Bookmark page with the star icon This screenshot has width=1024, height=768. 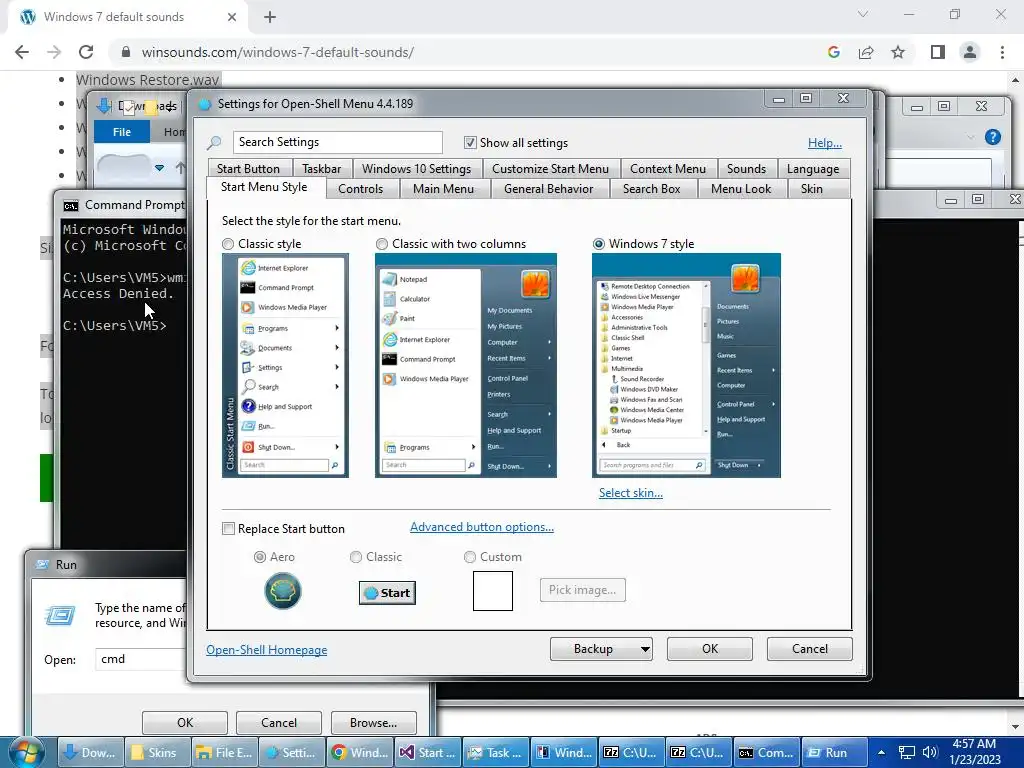pyautogui.click(x=898, y=52)
